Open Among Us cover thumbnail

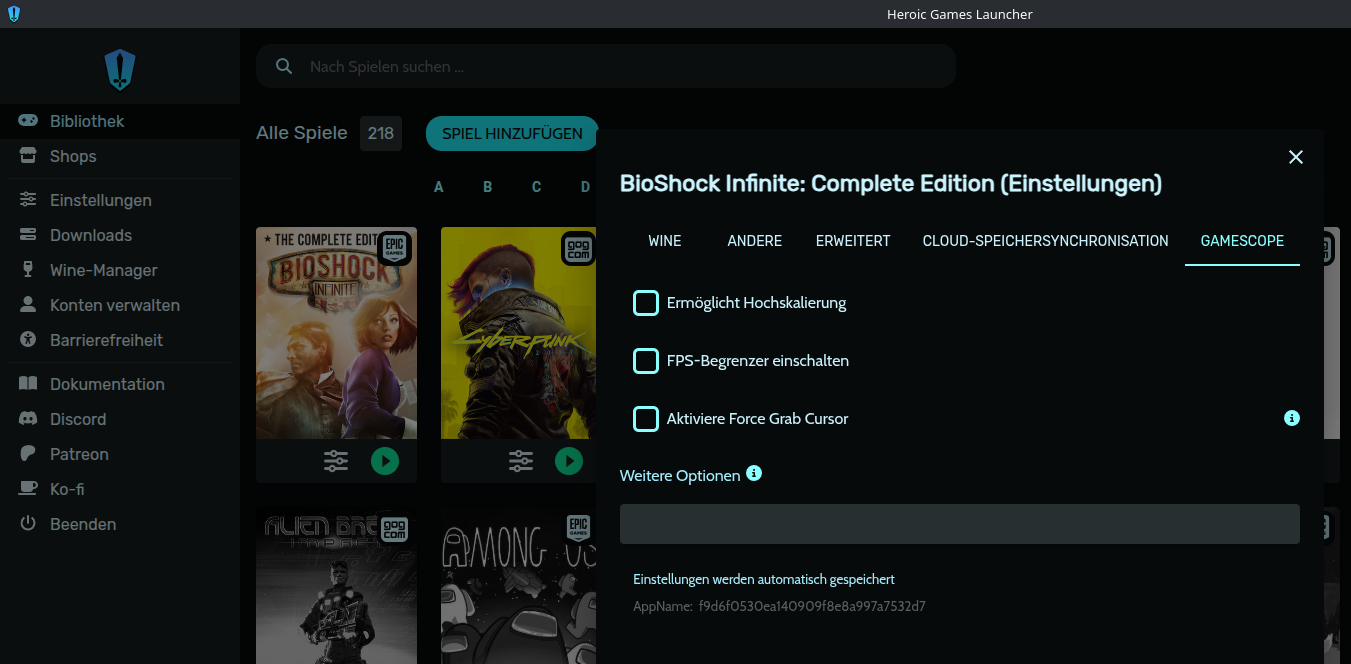pyautogui.click(x=518, y=586)
